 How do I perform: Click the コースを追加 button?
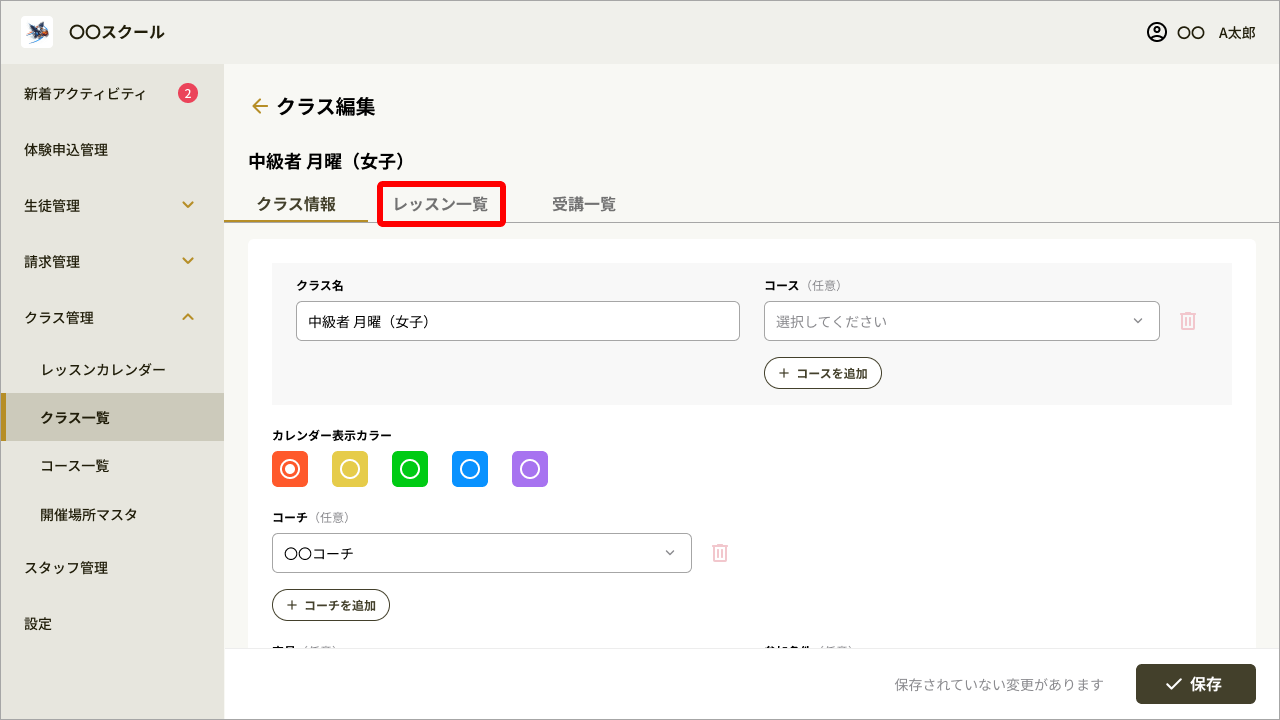coord(822,373)
